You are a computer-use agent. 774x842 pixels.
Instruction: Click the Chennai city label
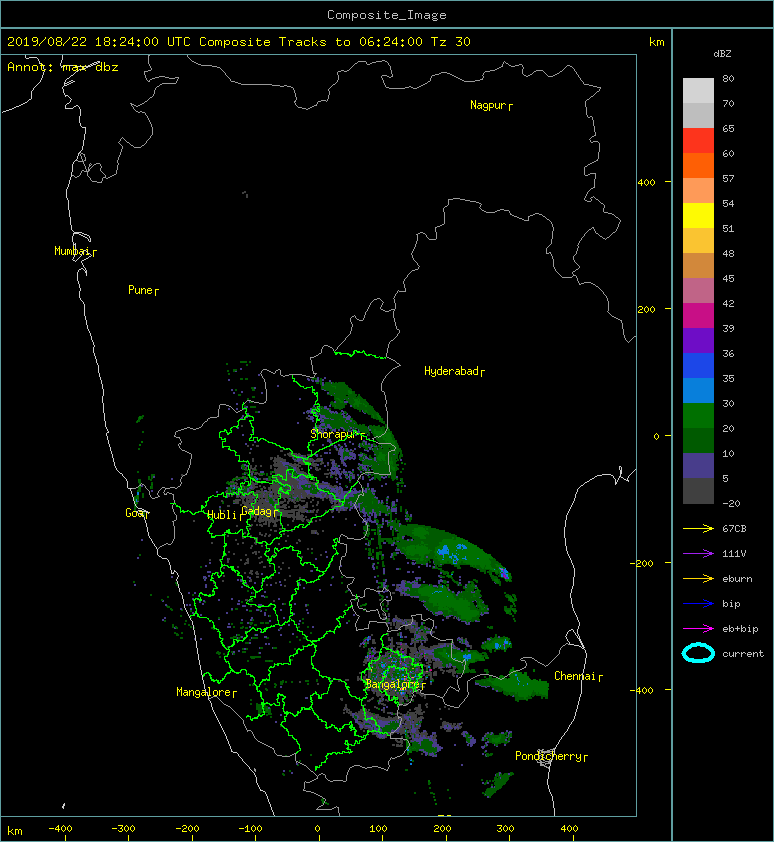click(x=575, y=676)
